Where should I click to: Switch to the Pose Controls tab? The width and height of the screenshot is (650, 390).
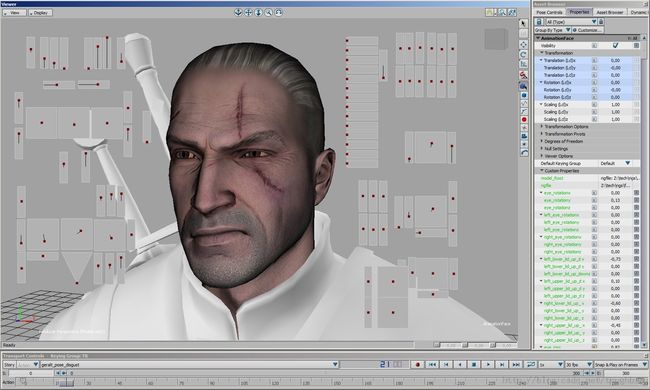[550, 12]
